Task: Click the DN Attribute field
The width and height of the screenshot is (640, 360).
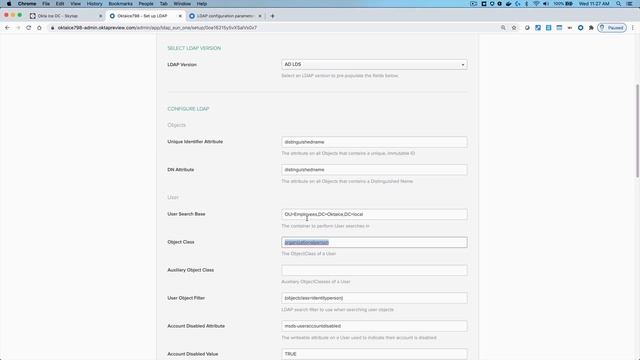Action: (374, 170)
